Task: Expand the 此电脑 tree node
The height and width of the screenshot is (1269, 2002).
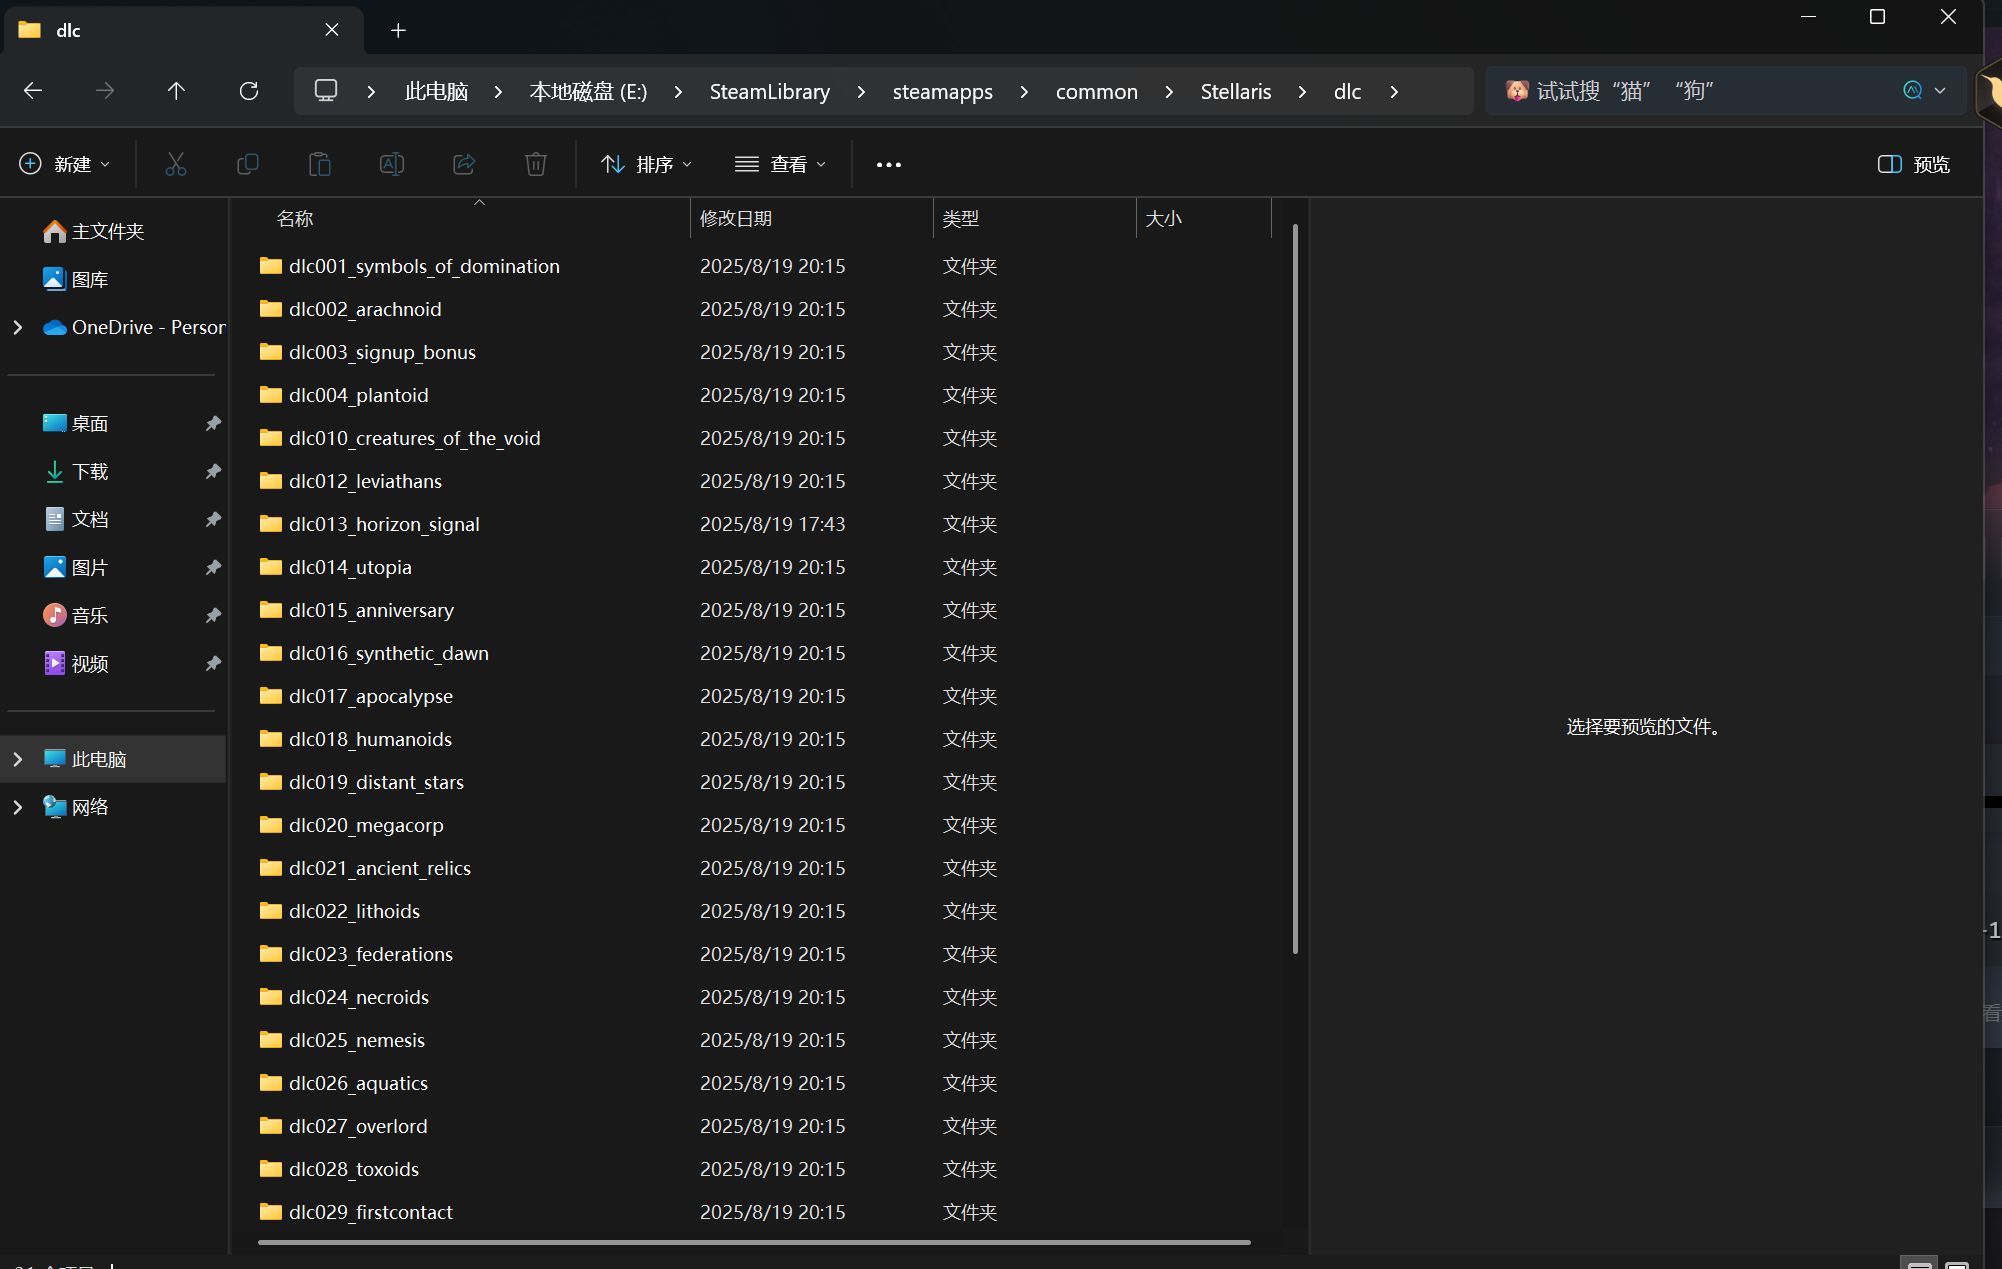Action: pyautogui.click(x=18, y=759)
